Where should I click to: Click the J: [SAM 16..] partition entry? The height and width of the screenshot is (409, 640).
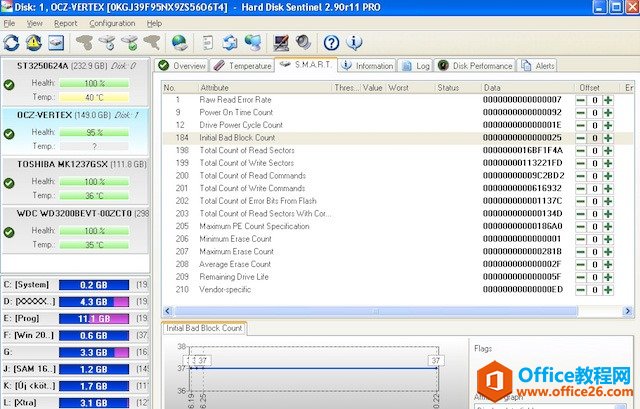pyautogui.click(x=75, y=369)
